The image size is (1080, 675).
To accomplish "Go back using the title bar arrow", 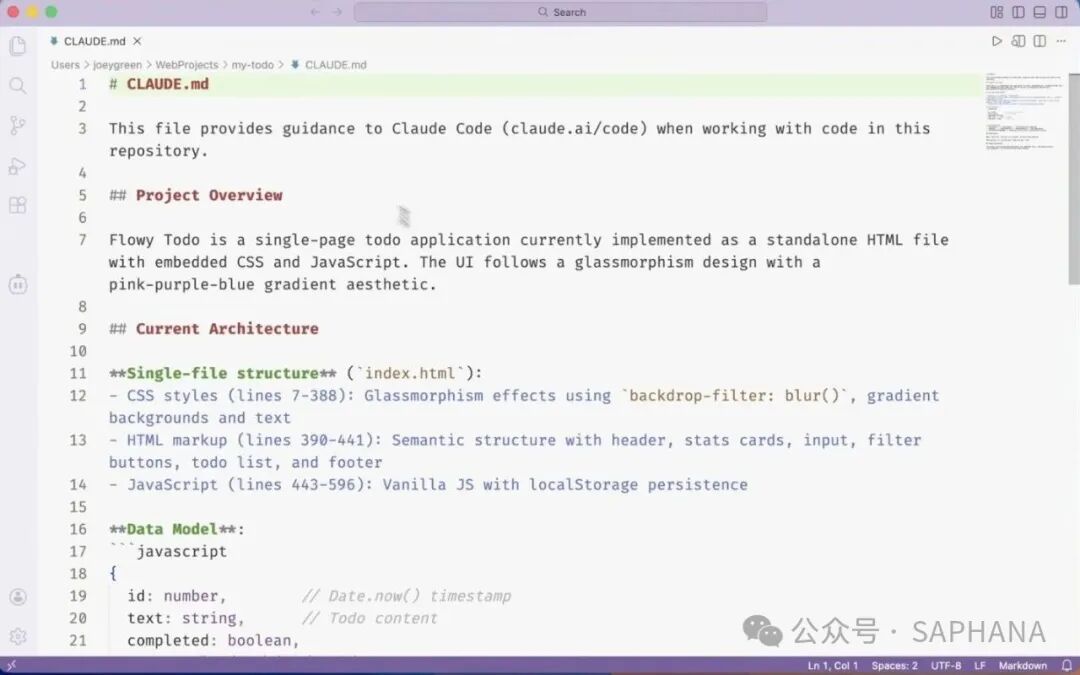I will tap(315, 12).
